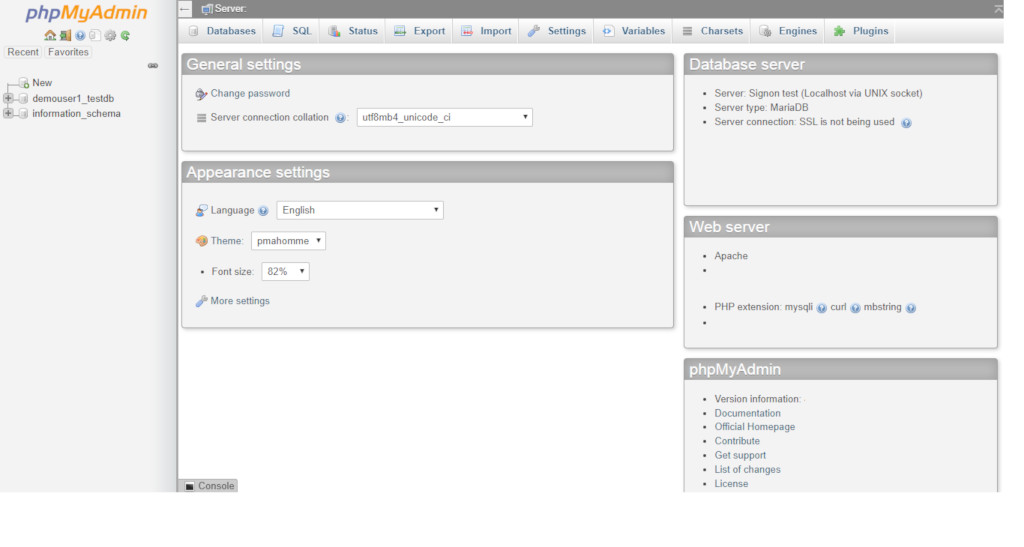The height and width of the screenshot is (547, 1024).
Task: Click the SQL documentation page icon in sidebar
Action: pyautogui.click(x=95, y=35)
